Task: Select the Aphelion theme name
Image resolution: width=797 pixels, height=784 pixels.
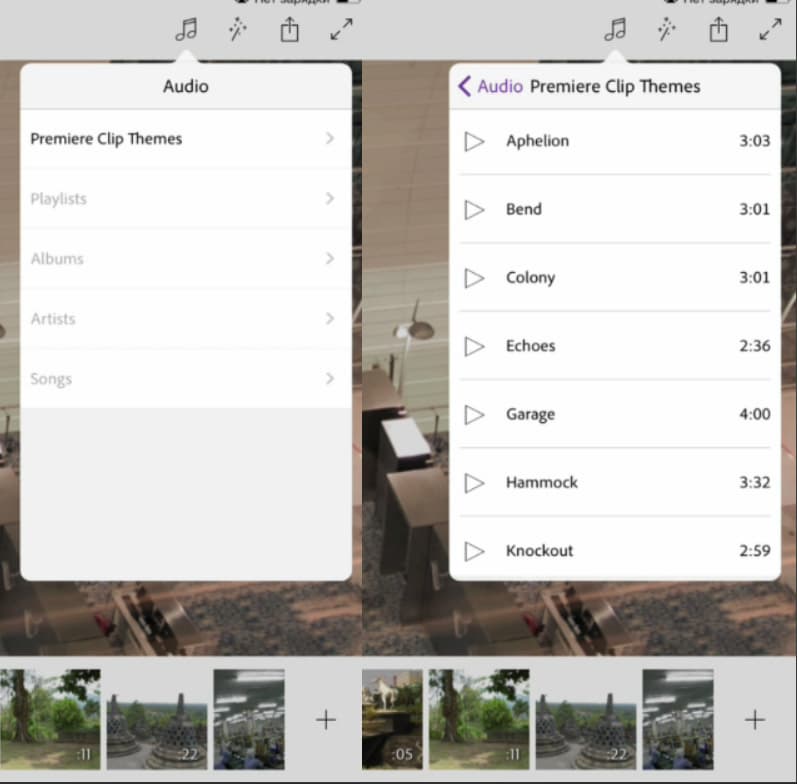Action: coord(537,141)
